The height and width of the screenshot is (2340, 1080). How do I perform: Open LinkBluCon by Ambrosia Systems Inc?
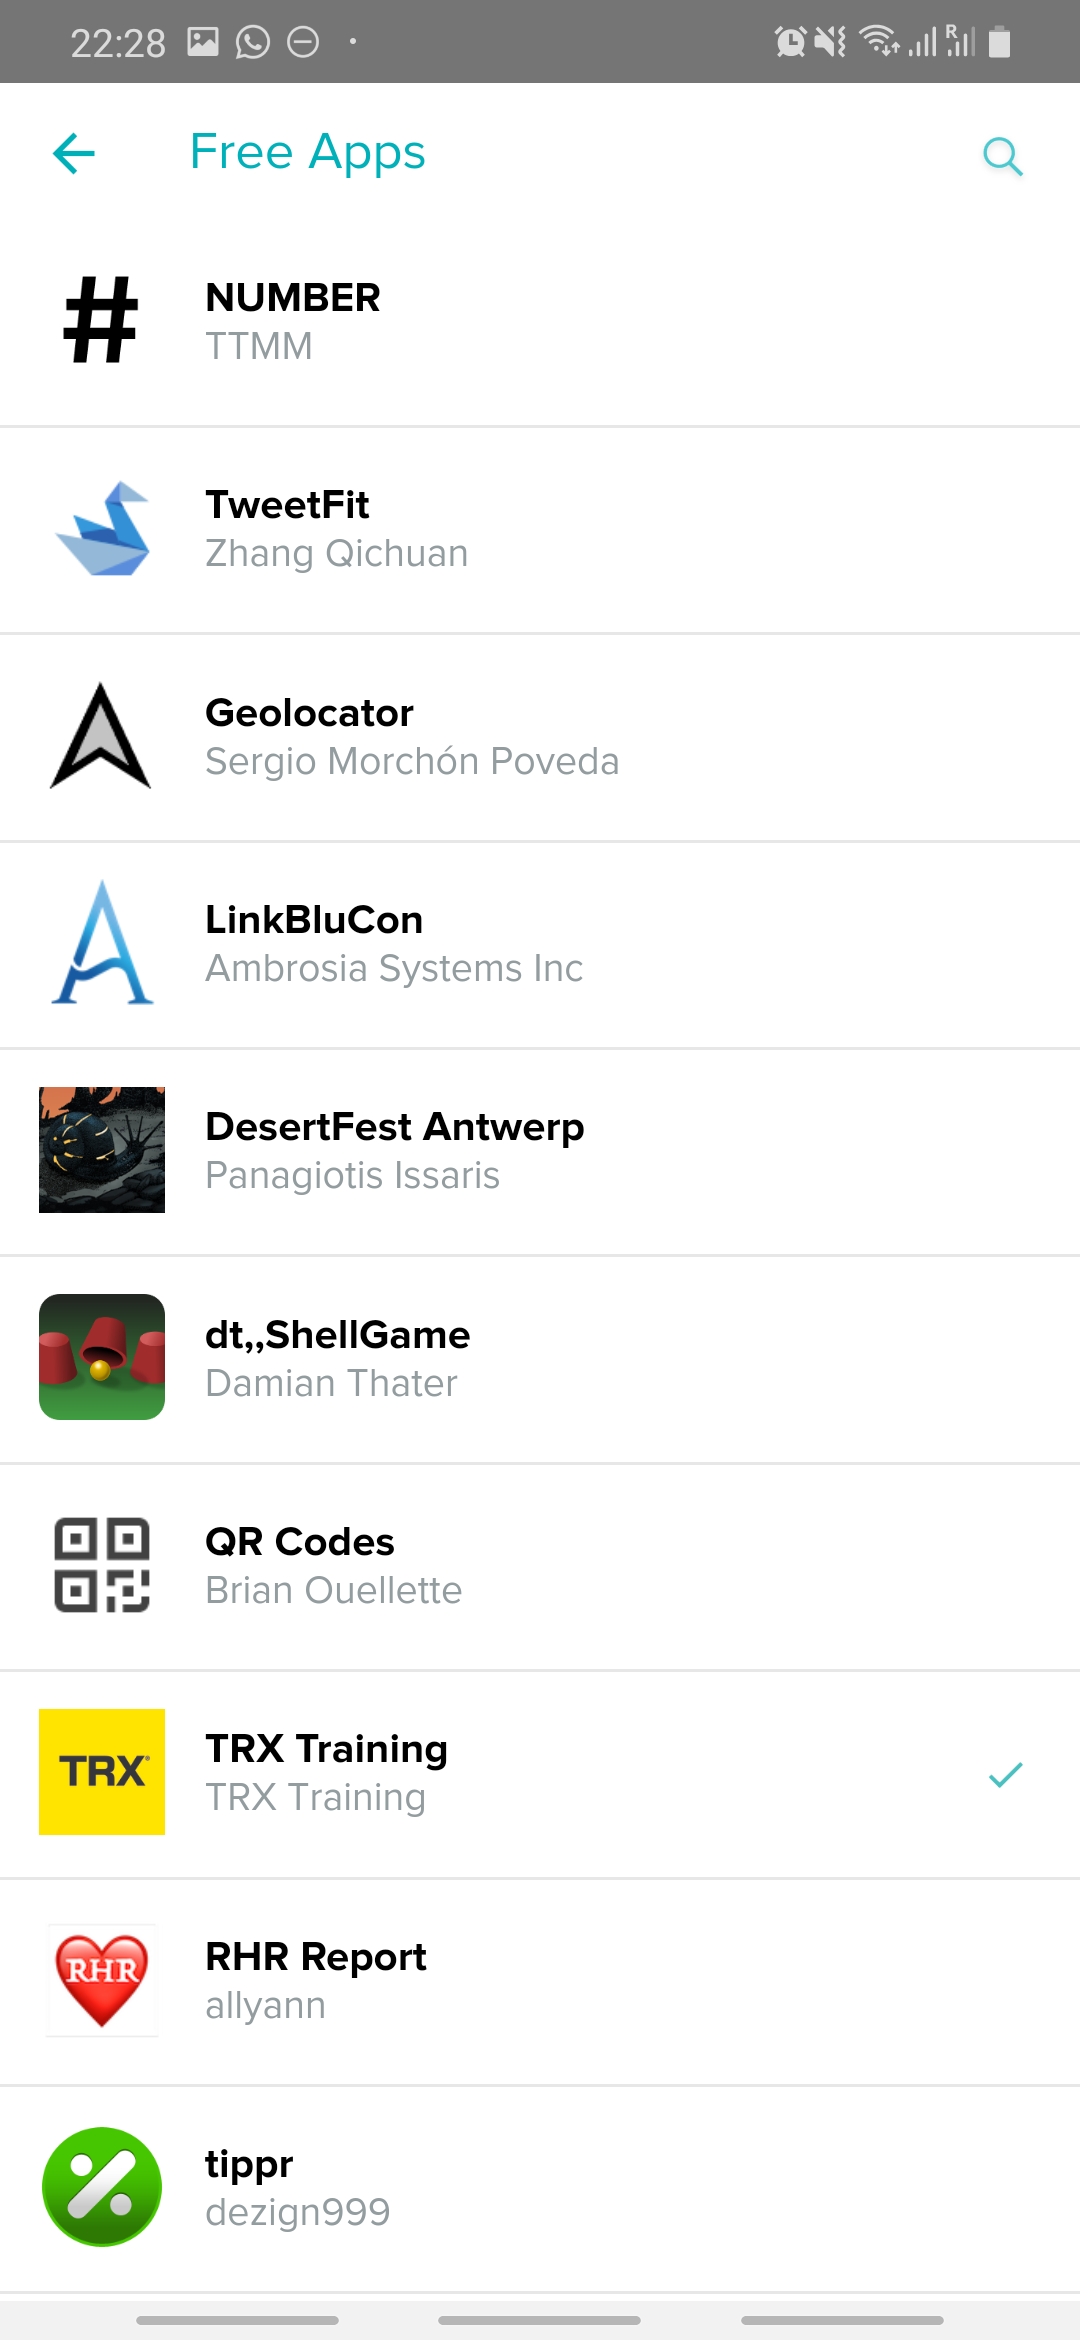pos(394,944)
